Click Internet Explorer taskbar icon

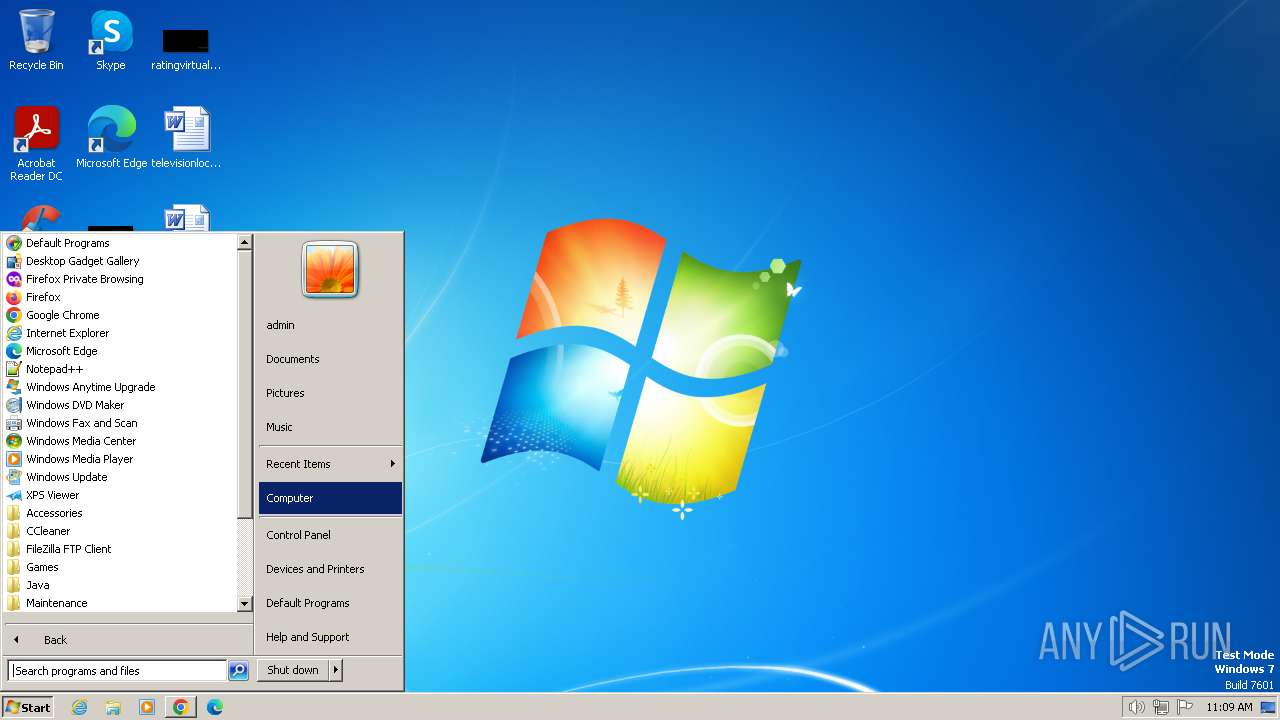pos(79,707)
